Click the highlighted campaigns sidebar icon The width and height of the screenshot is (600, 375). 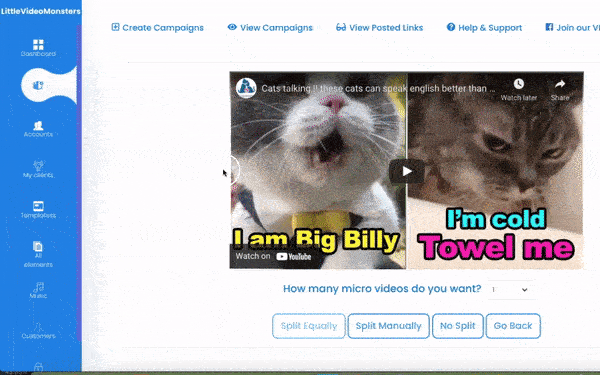click(38, 85)
